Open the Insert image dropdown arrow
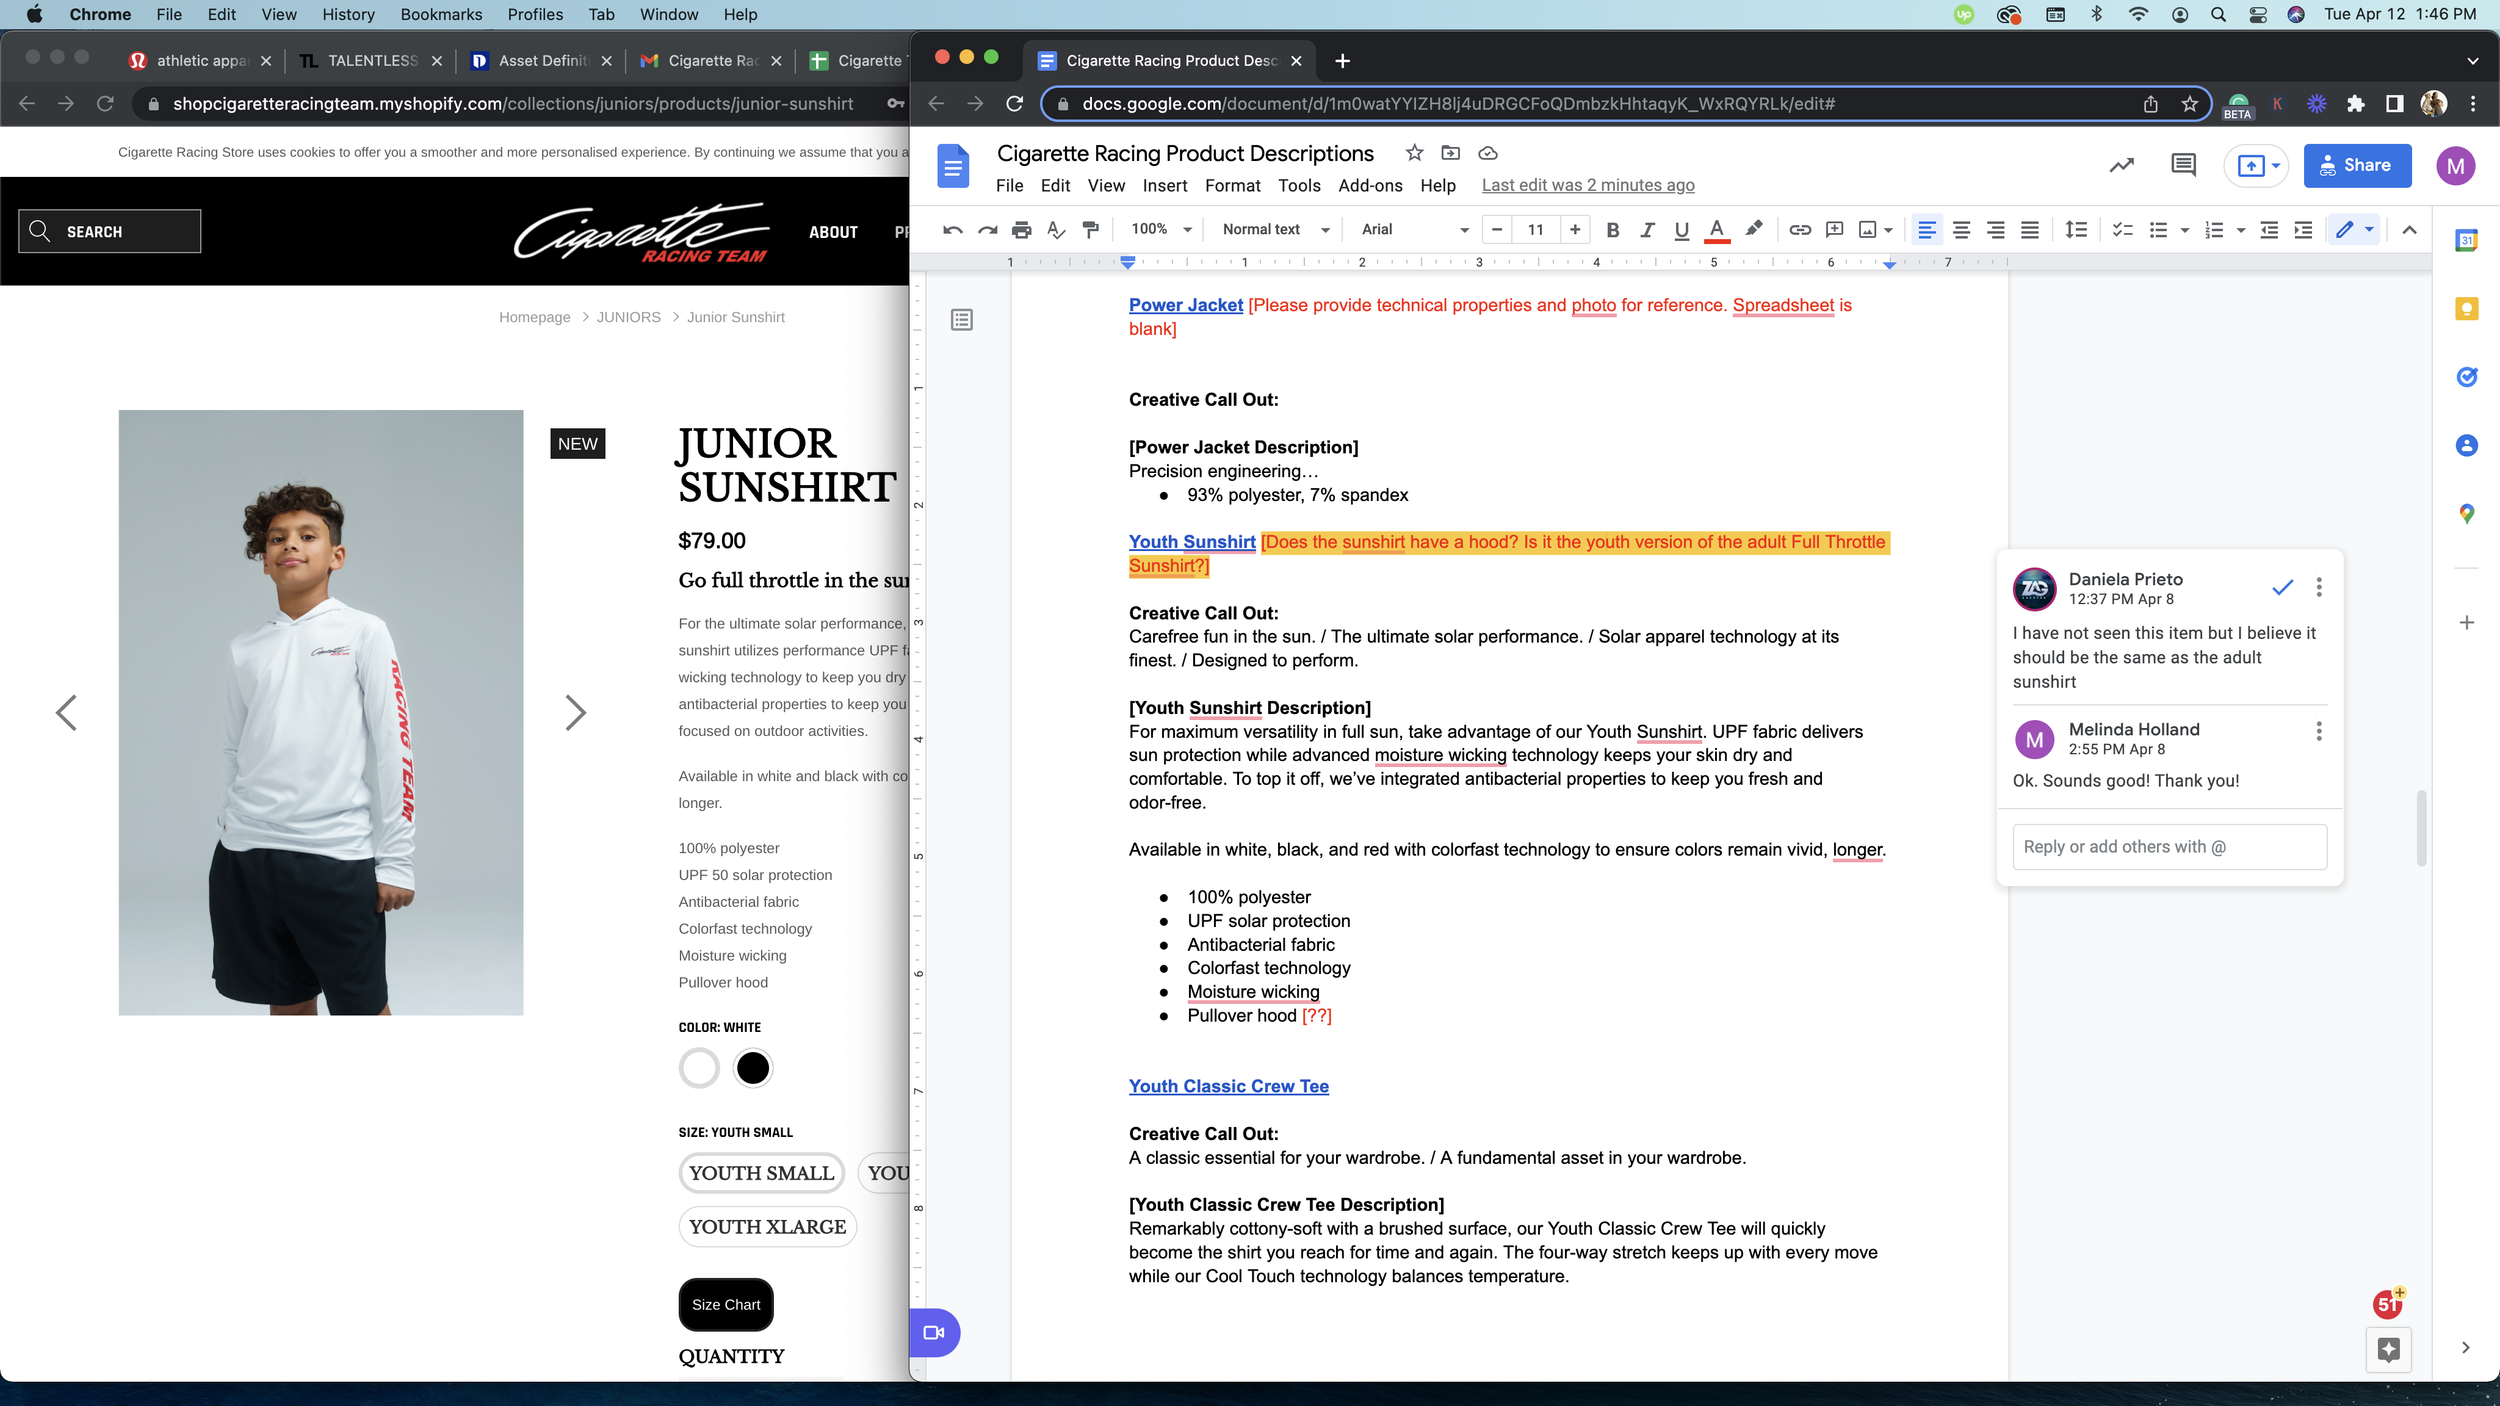The width and height of the screenshot is (2500, 1406). point(1888,230)
